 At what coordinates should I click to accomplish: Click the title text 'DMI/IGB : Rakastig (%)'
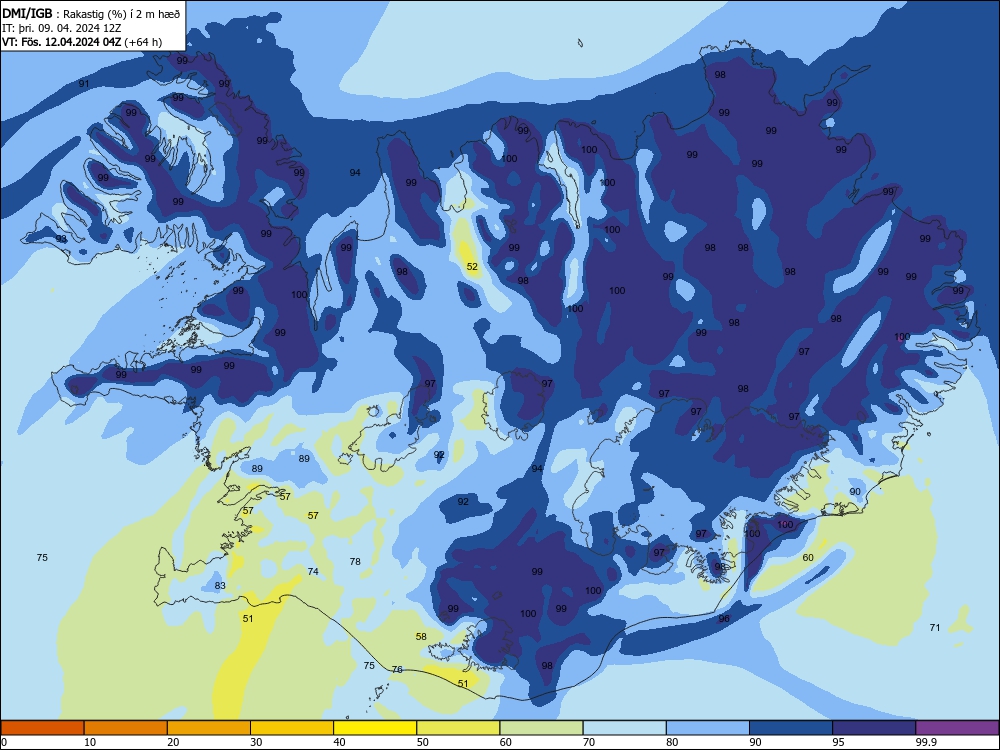(x=65, y=13)
